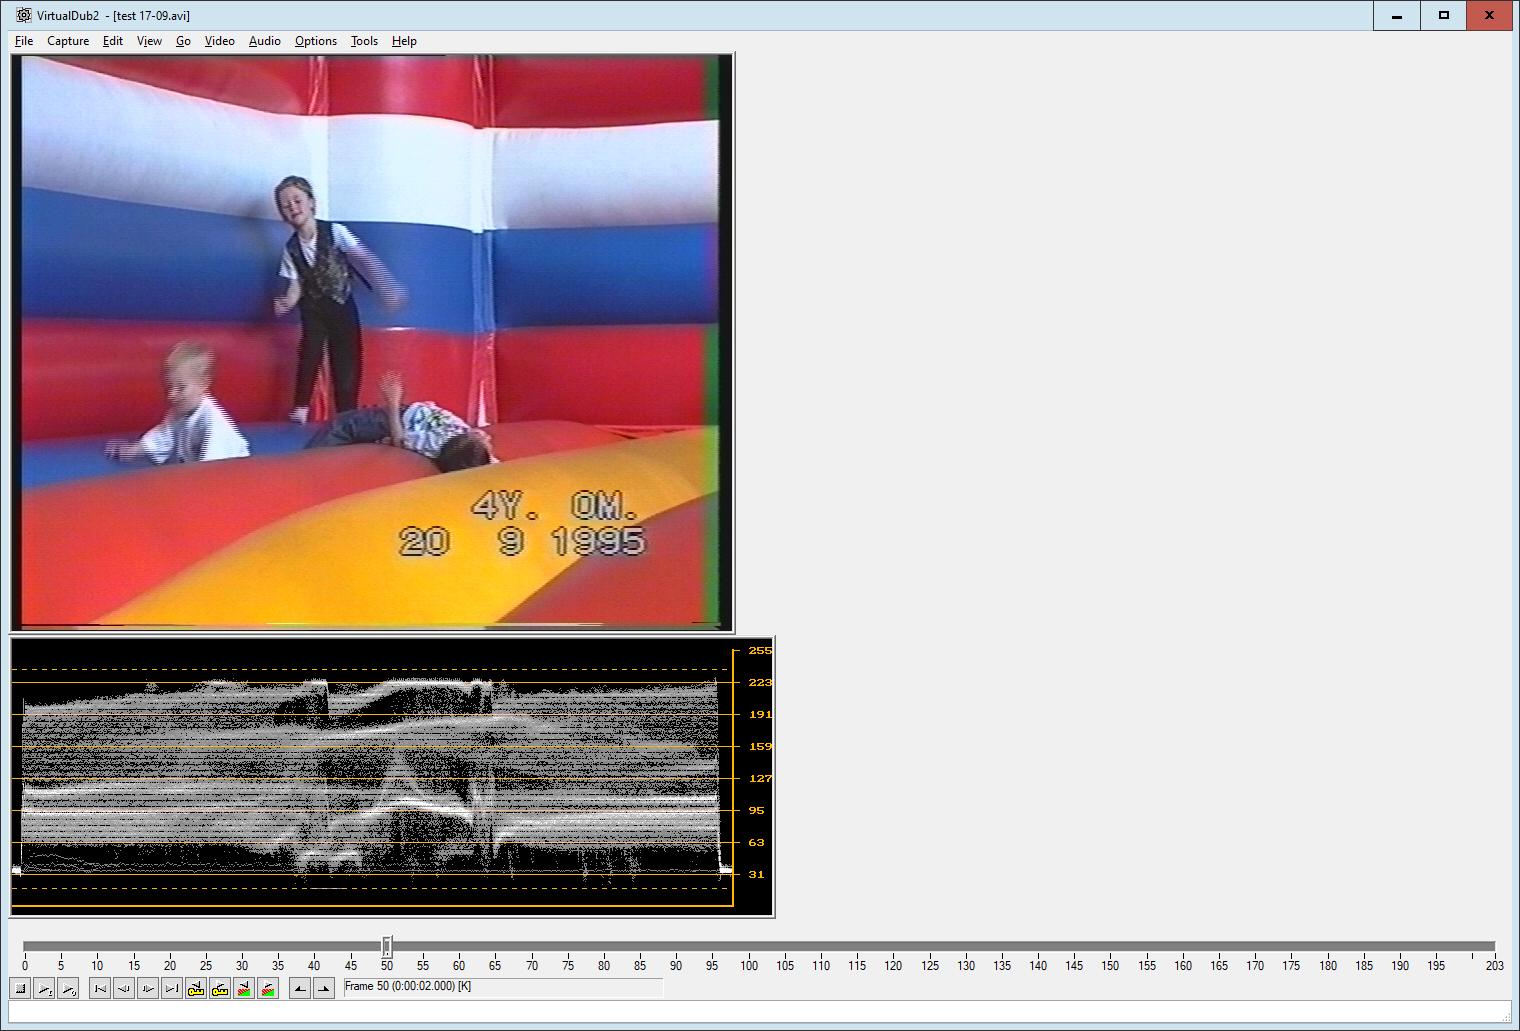Set selection end mark-out
The height and width of the screenshot is (1031, 1520).
324,989
